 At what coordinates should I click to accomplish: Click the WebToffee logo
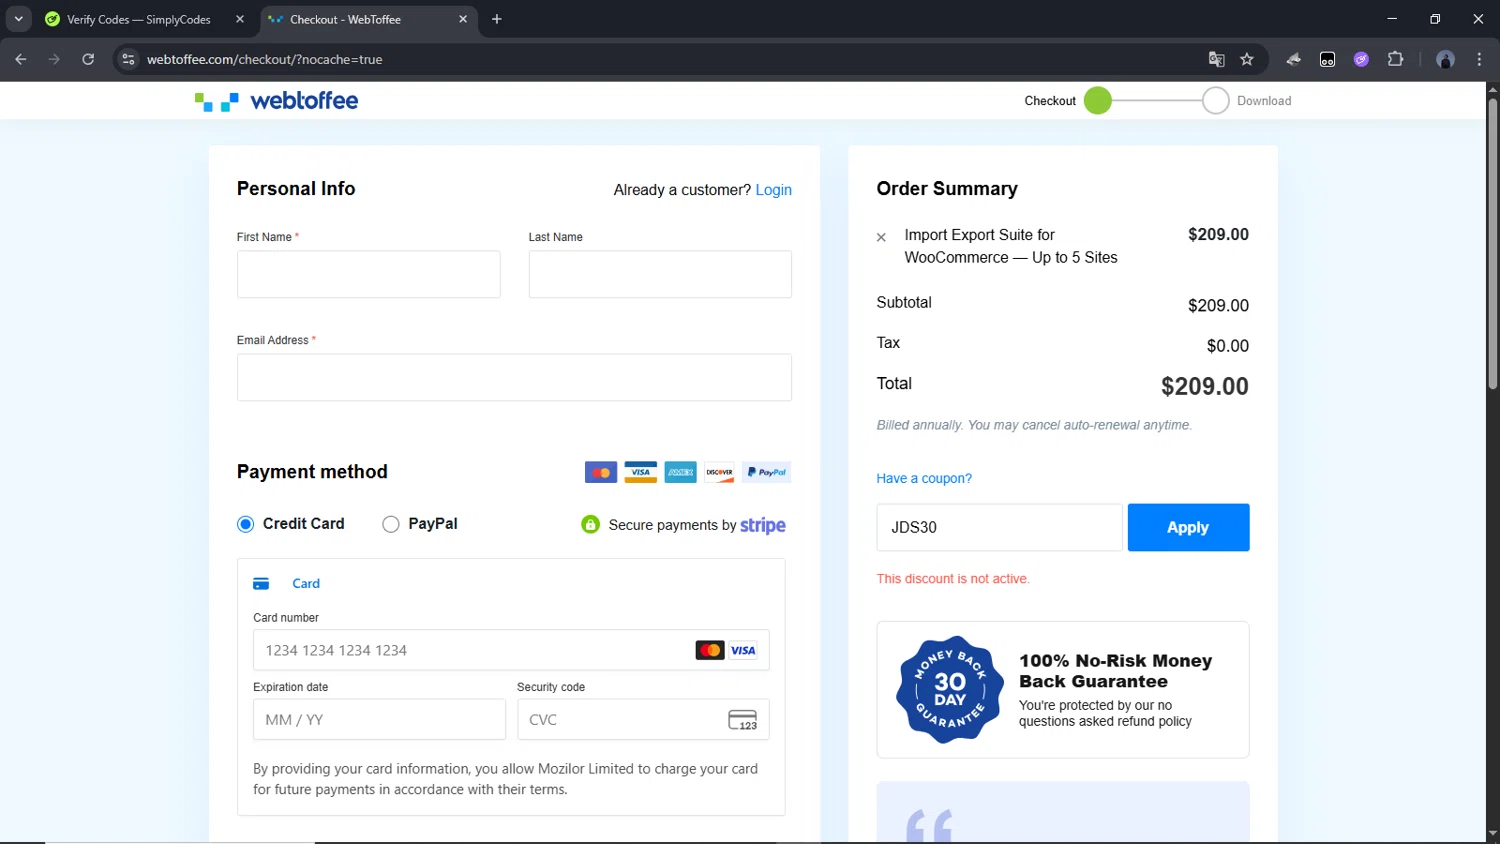click(x=276, y=101)
